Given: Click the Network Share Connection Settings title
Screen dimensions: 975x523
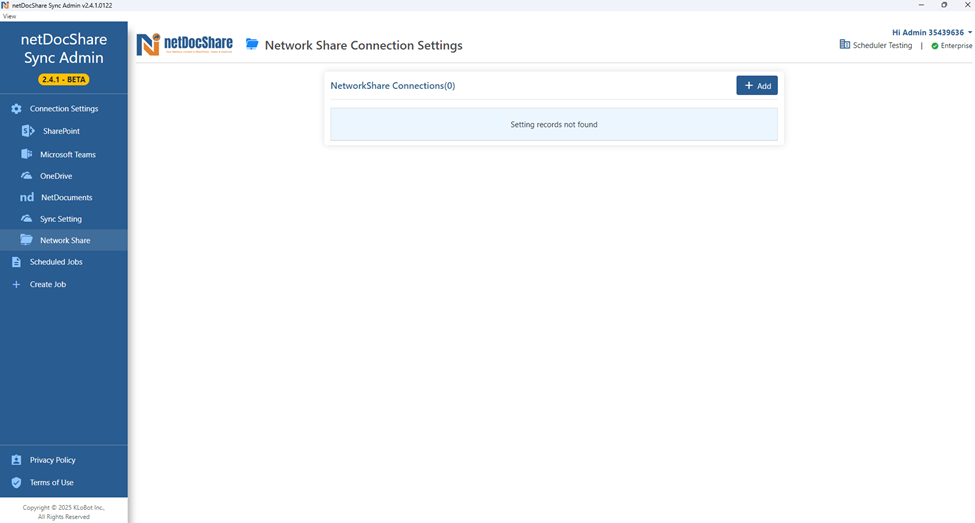Looking at the screenshot, I should coord(364,45).
